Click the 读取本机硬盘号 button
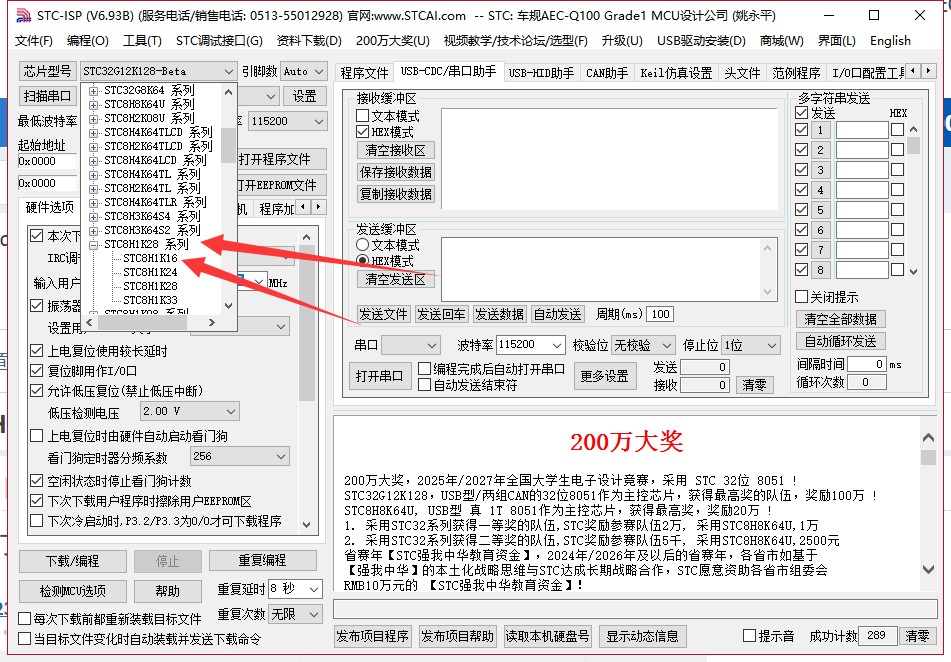Image resolution: width=951 pixels, height=662 pixels. [x=547, y=637]
